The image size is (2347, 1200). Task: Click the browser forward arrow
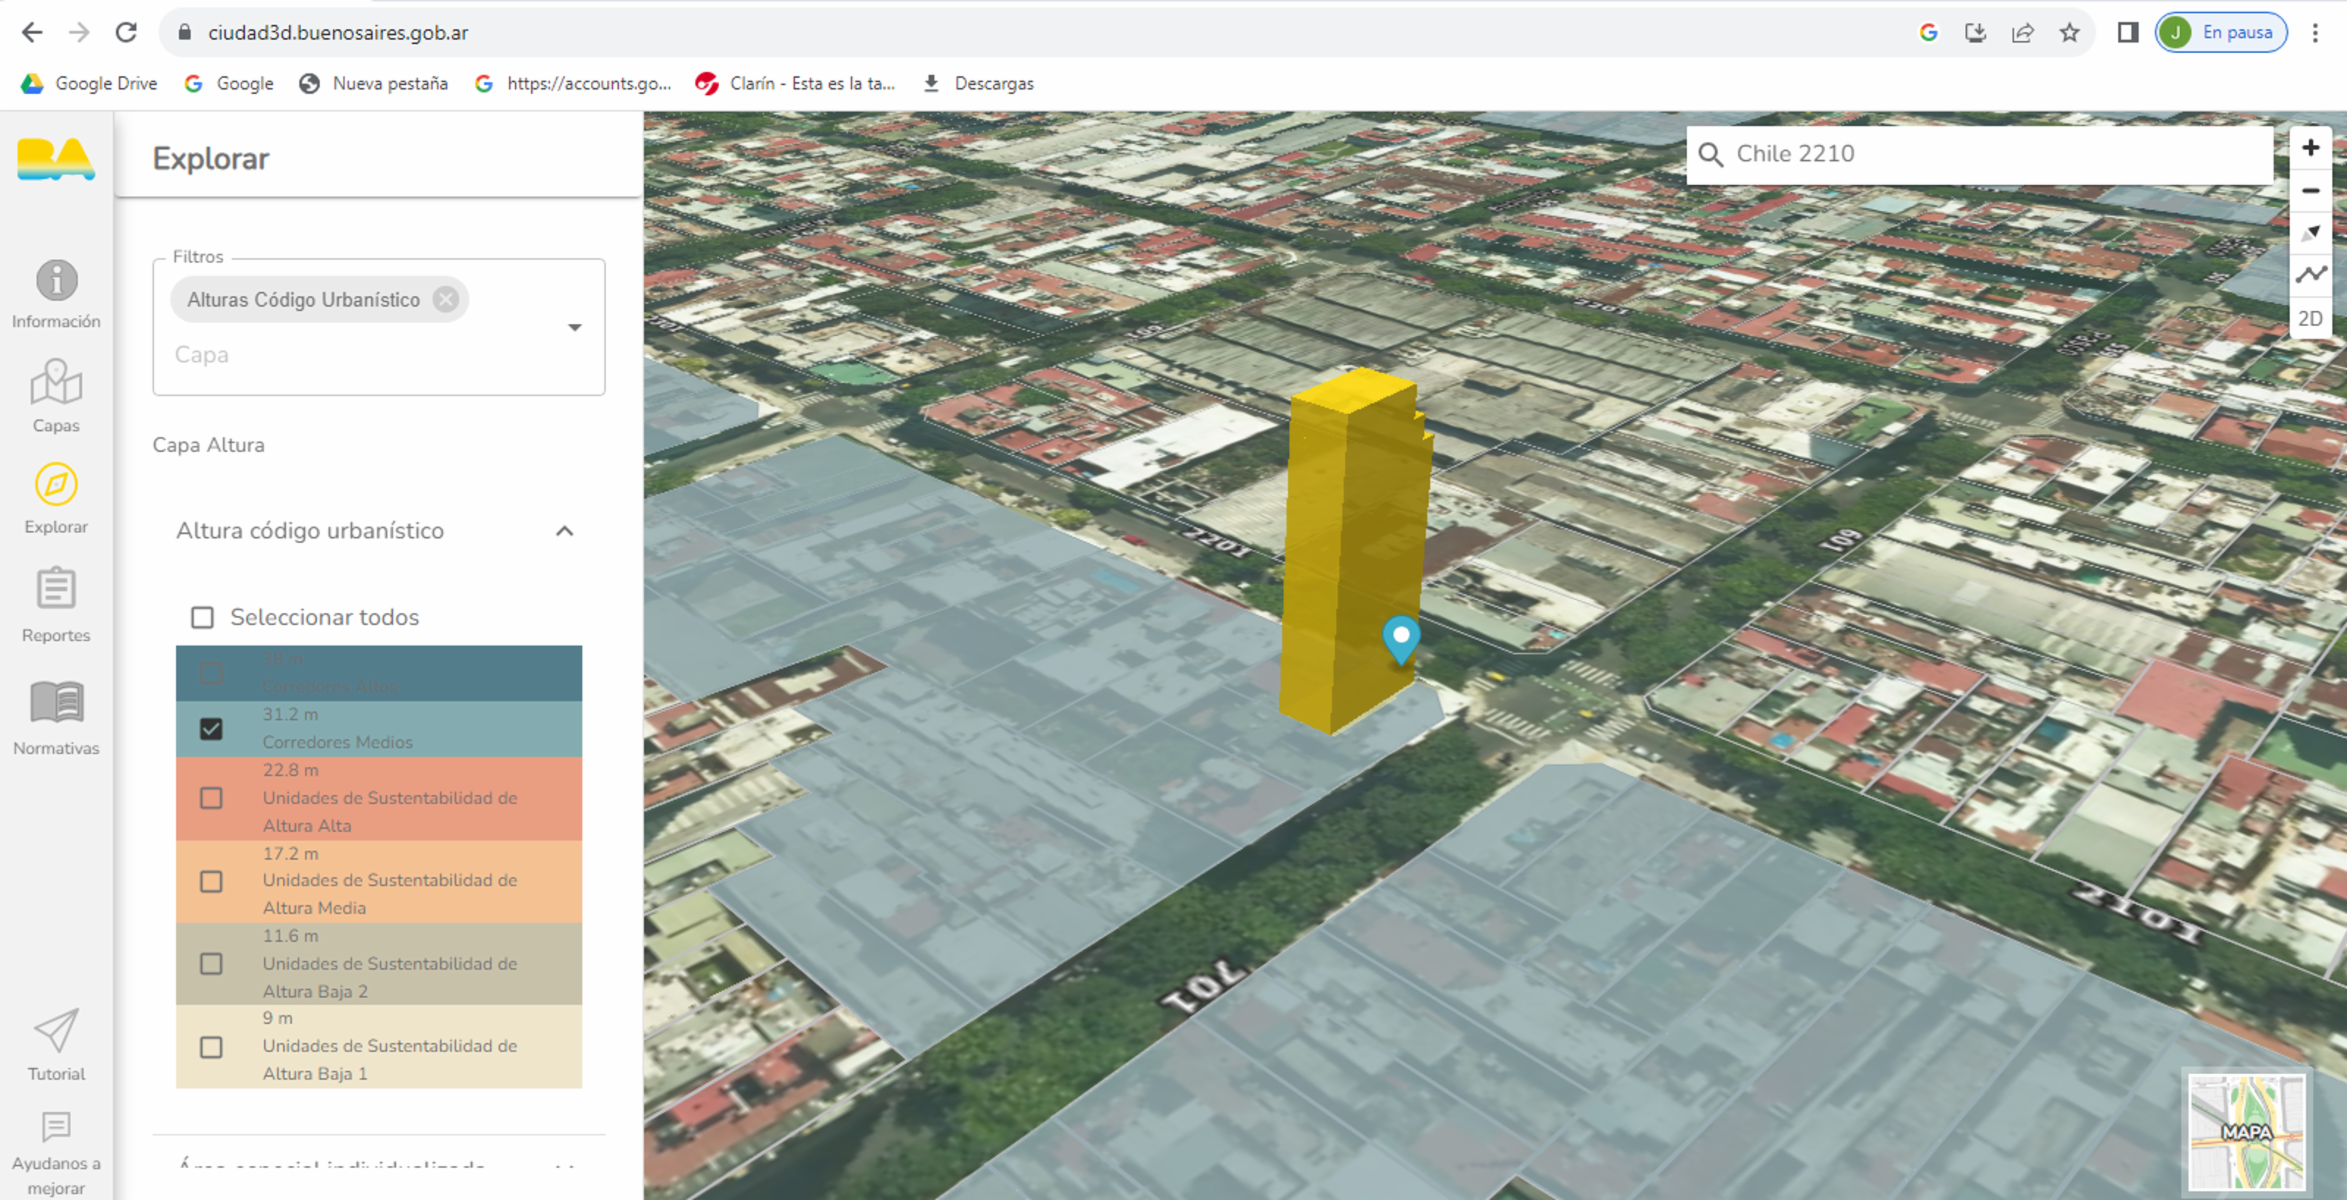point(79,32)
